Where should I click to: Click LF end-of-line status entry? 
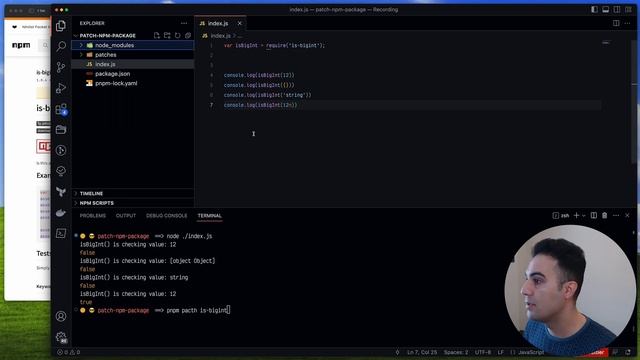[501, 352]
